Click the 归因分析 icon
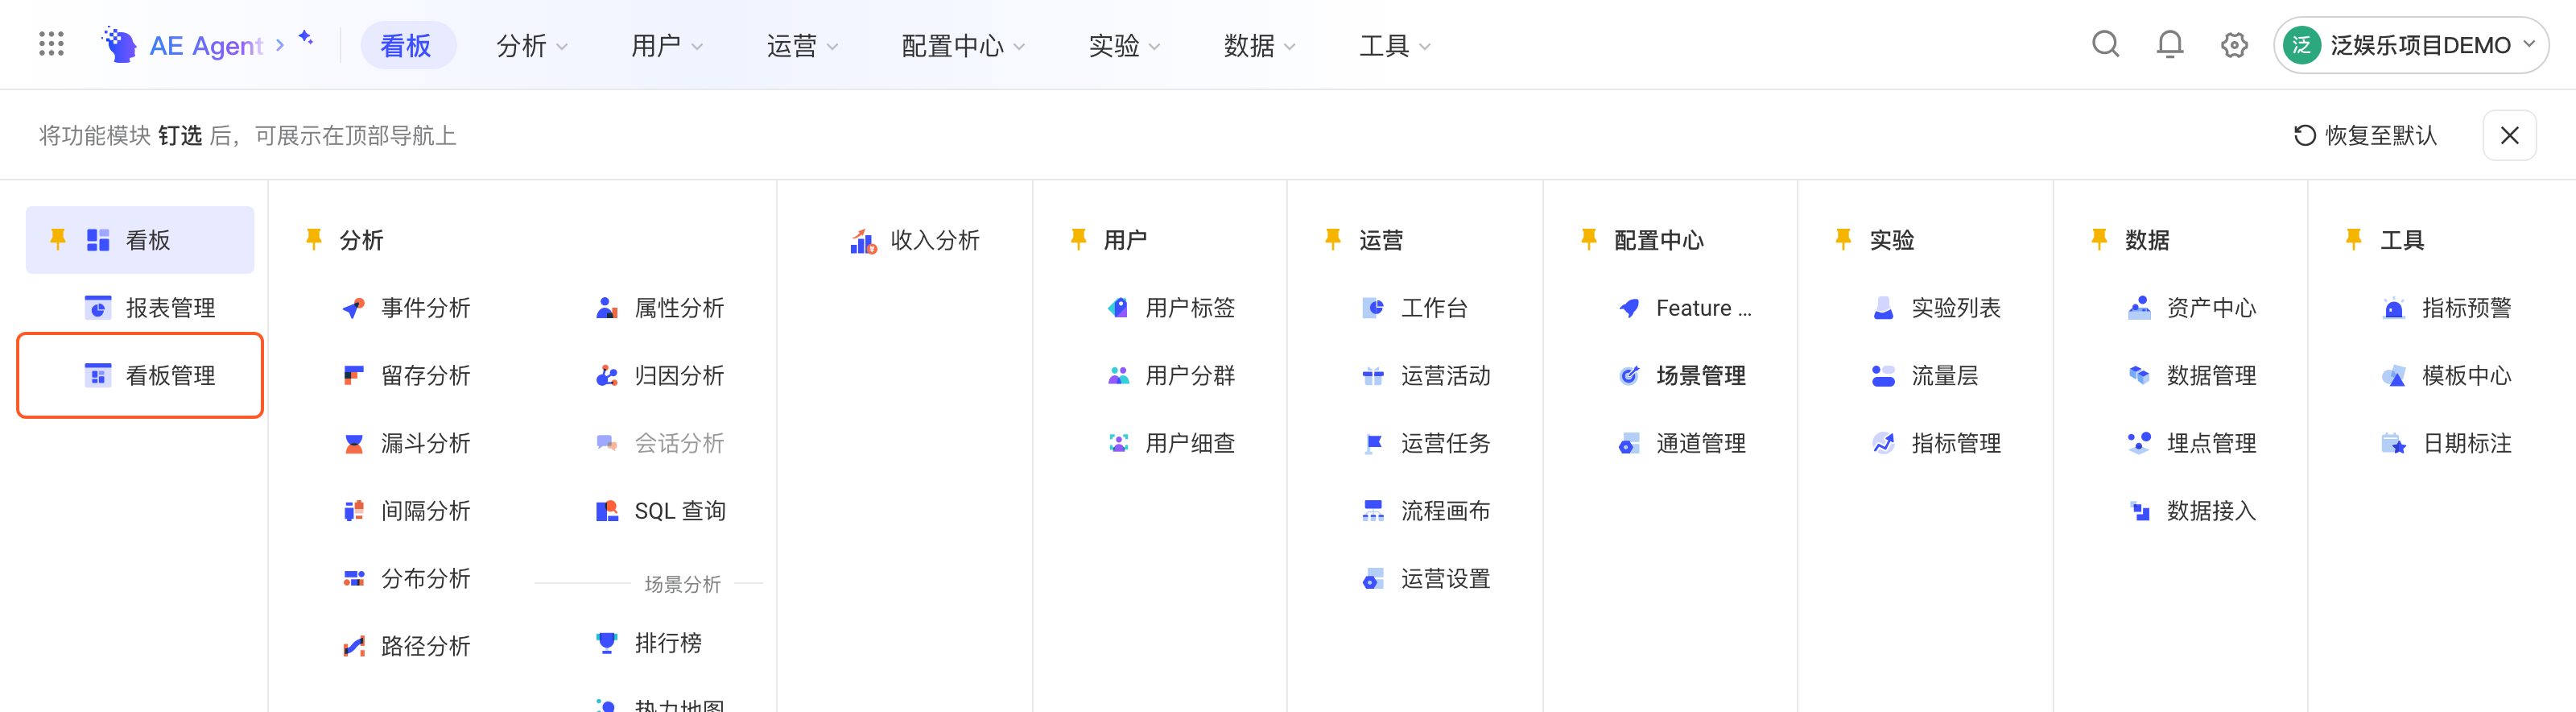Viewport: 2576px width, 712px height. coord(607,375)
